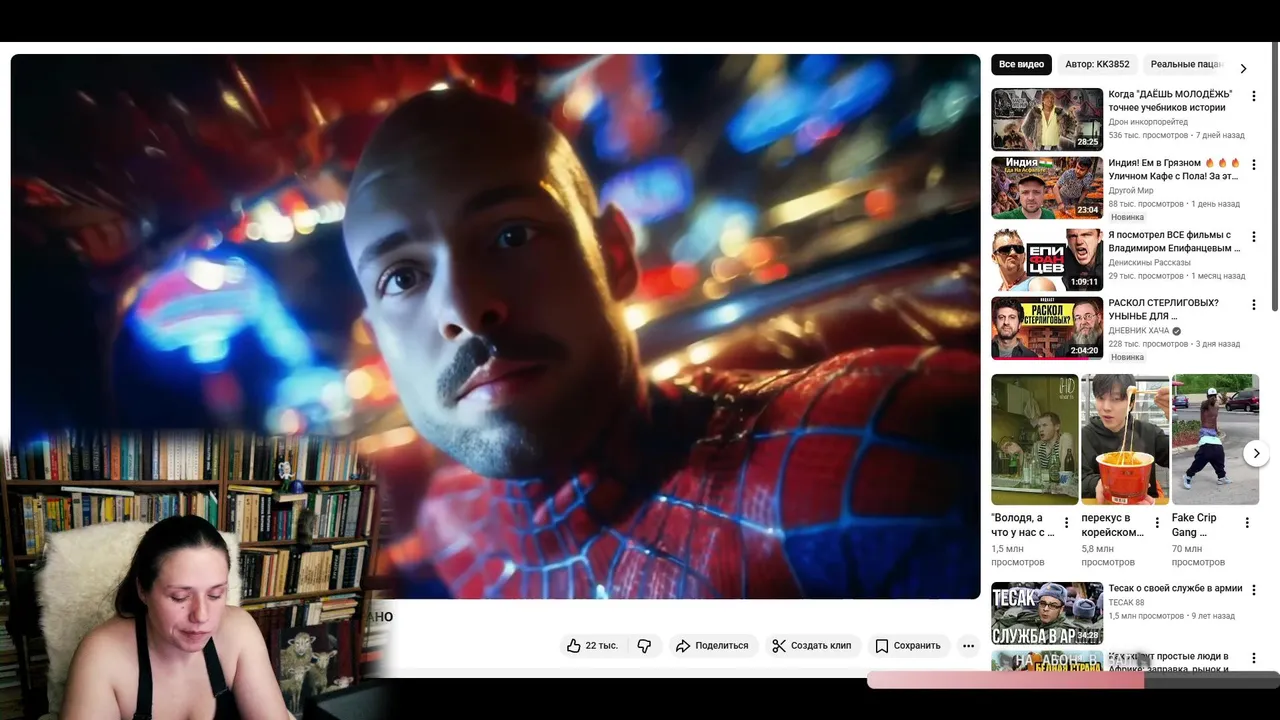The image size is (1280, 720).
Task: Open channel ТЕСАК 88
Action: tap(1126, 603)
